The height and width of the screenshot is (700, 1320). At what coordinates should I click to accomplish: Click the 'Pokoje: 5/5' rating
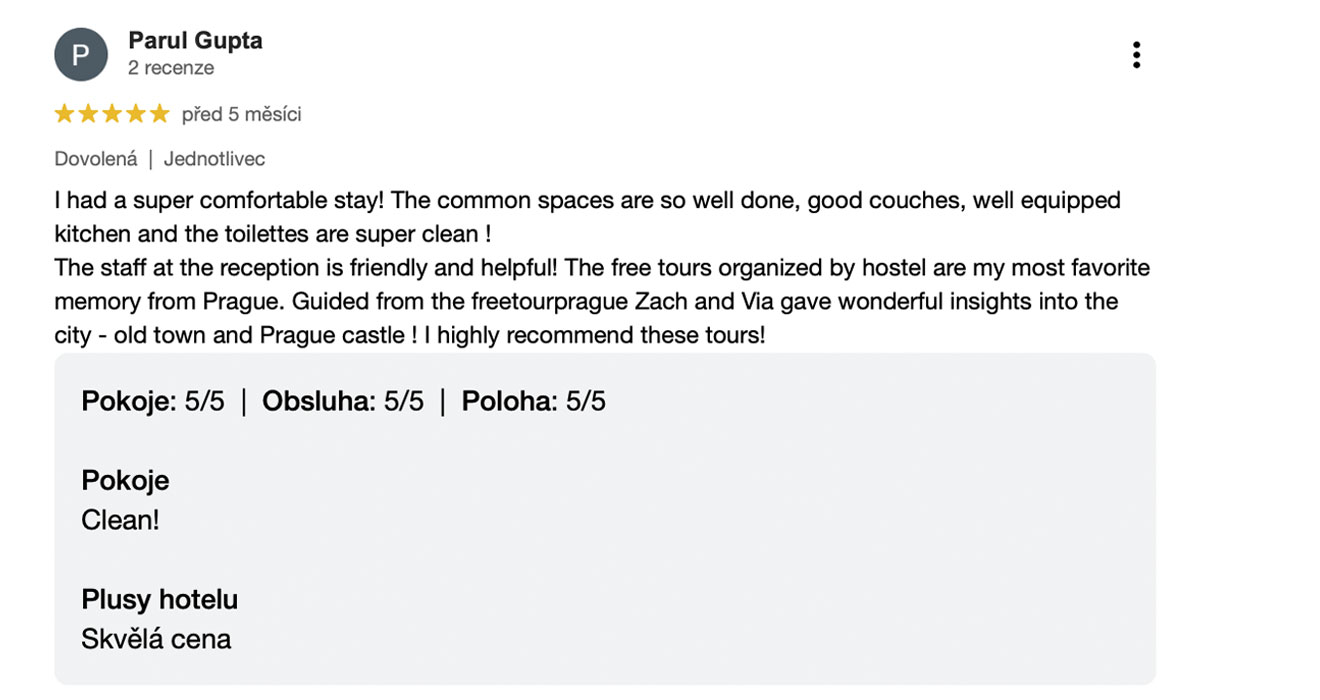coord(153,402)
